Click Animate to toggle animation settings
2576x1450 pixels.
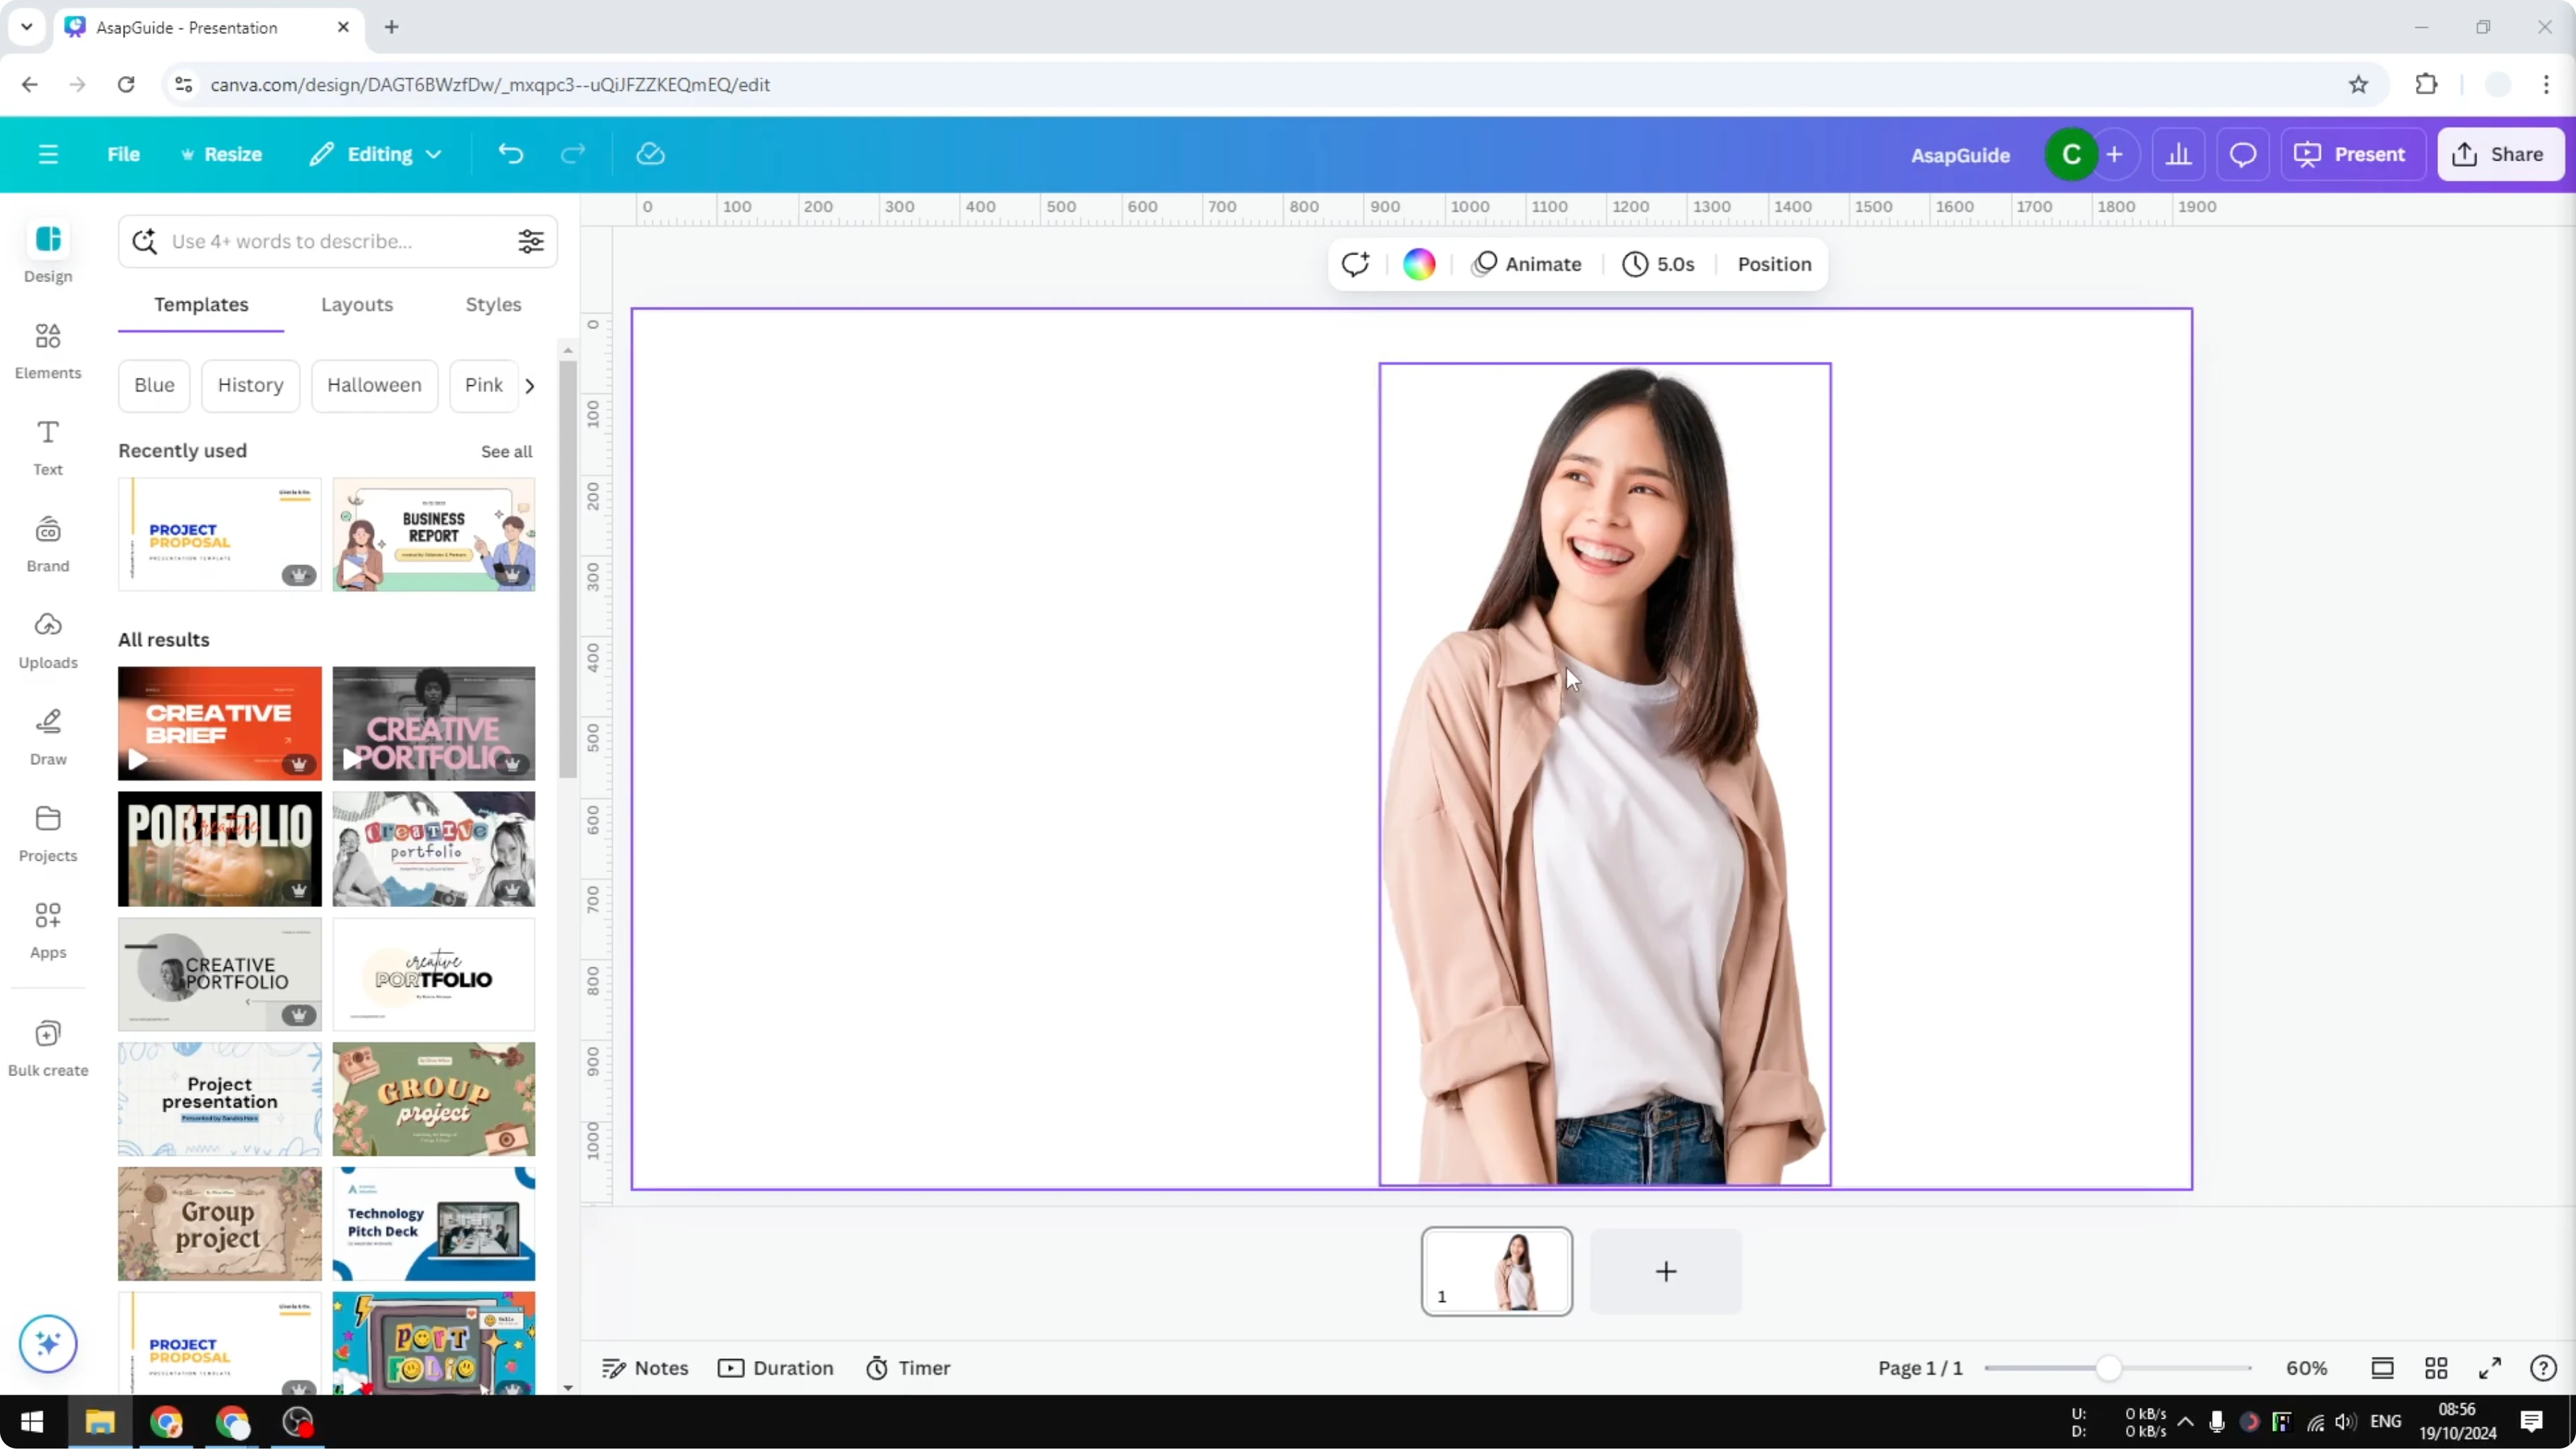coord(1528,264)
